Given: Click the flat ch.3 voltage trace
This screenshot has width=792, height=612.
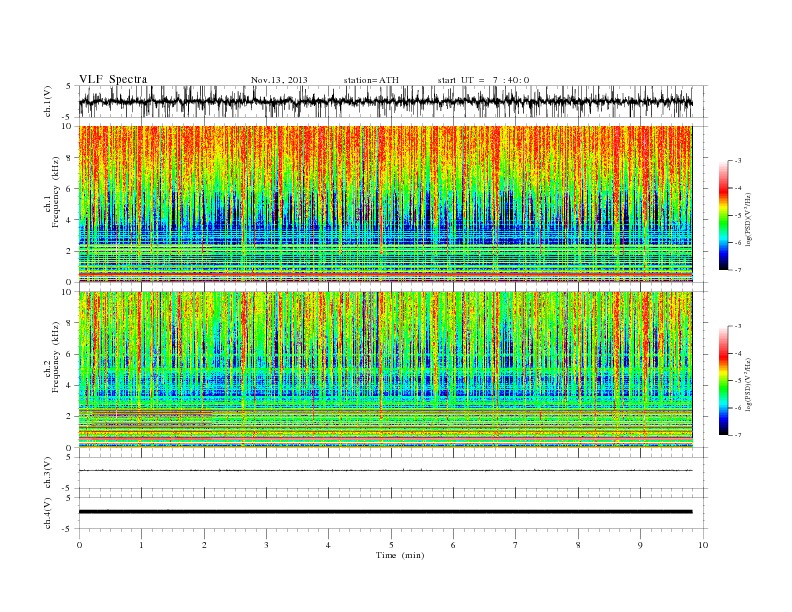Looking at the screenshot, I should click(x=385, y=471).
